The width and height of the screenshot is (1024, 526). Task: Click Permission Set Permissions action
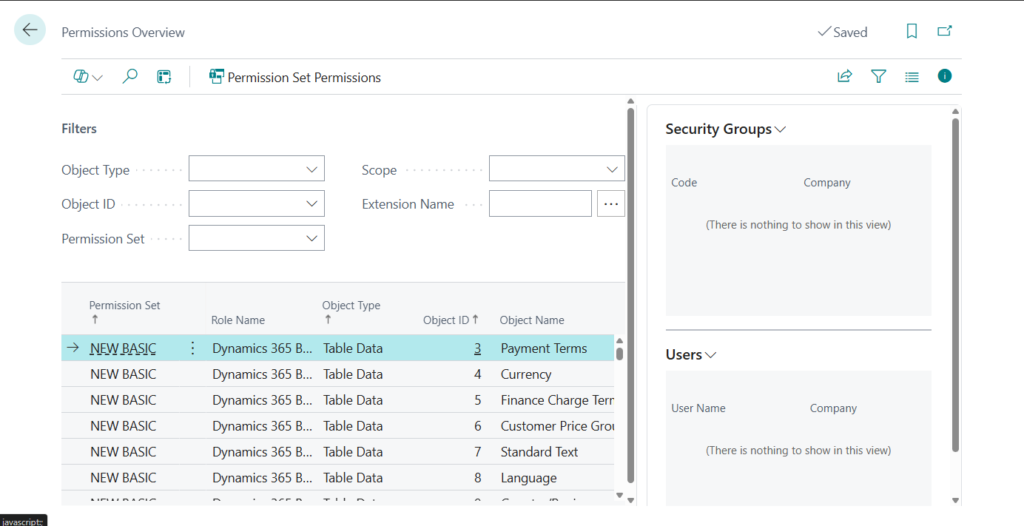coord(295,77)
